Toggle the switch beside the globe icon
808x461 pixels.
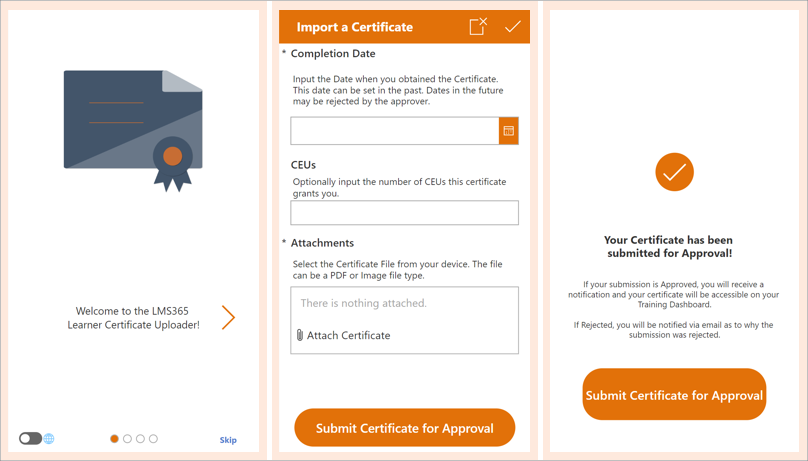point(30,439)
